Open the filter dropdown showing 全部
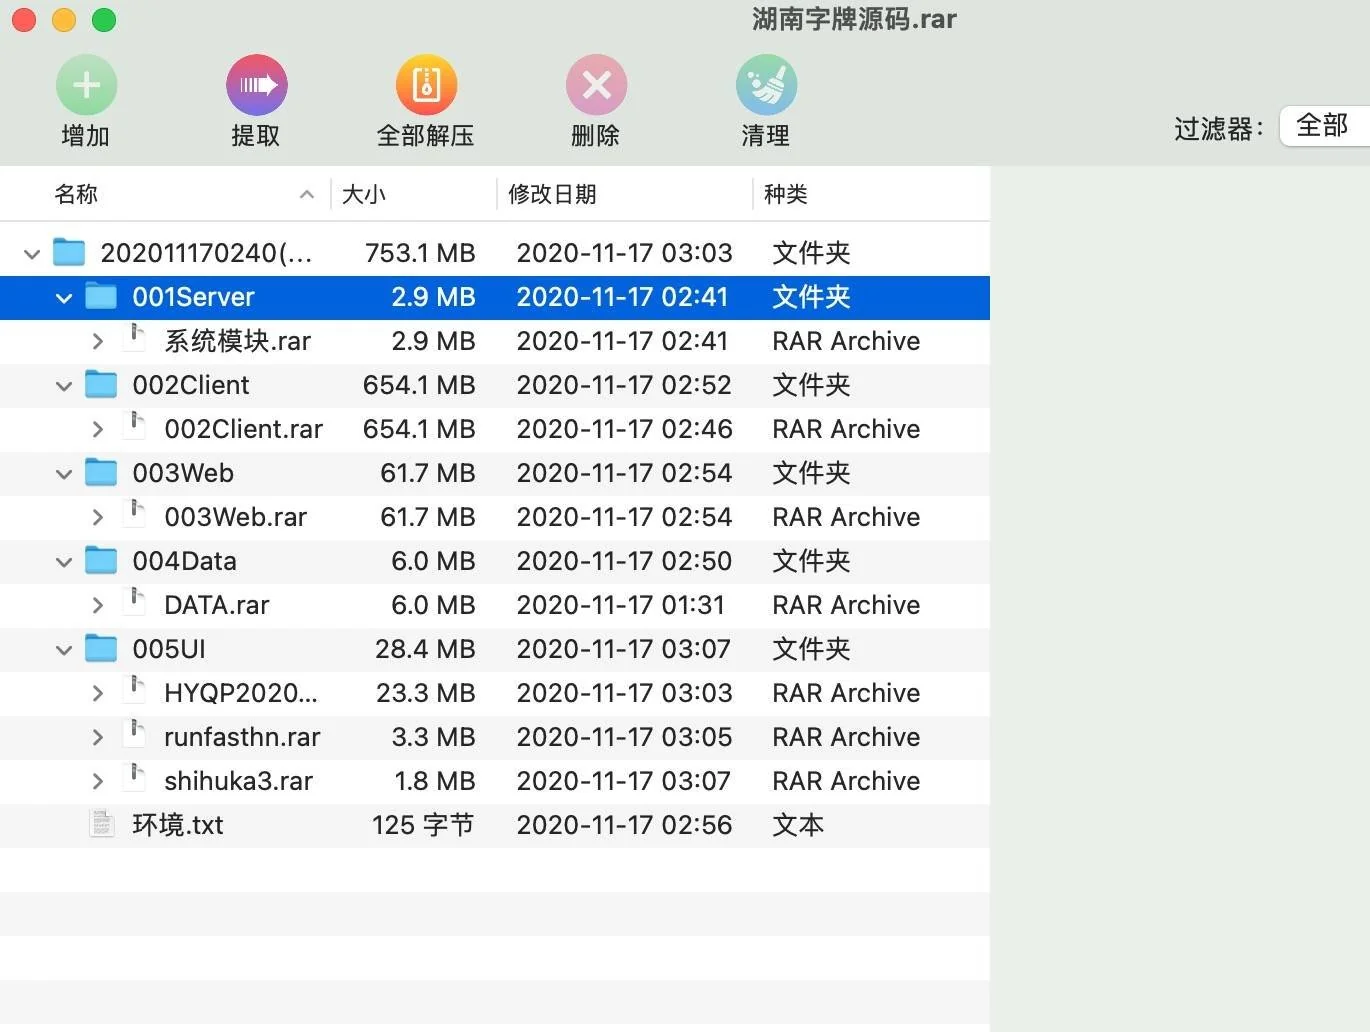 pyautogui.click(x=1323, y=126)
